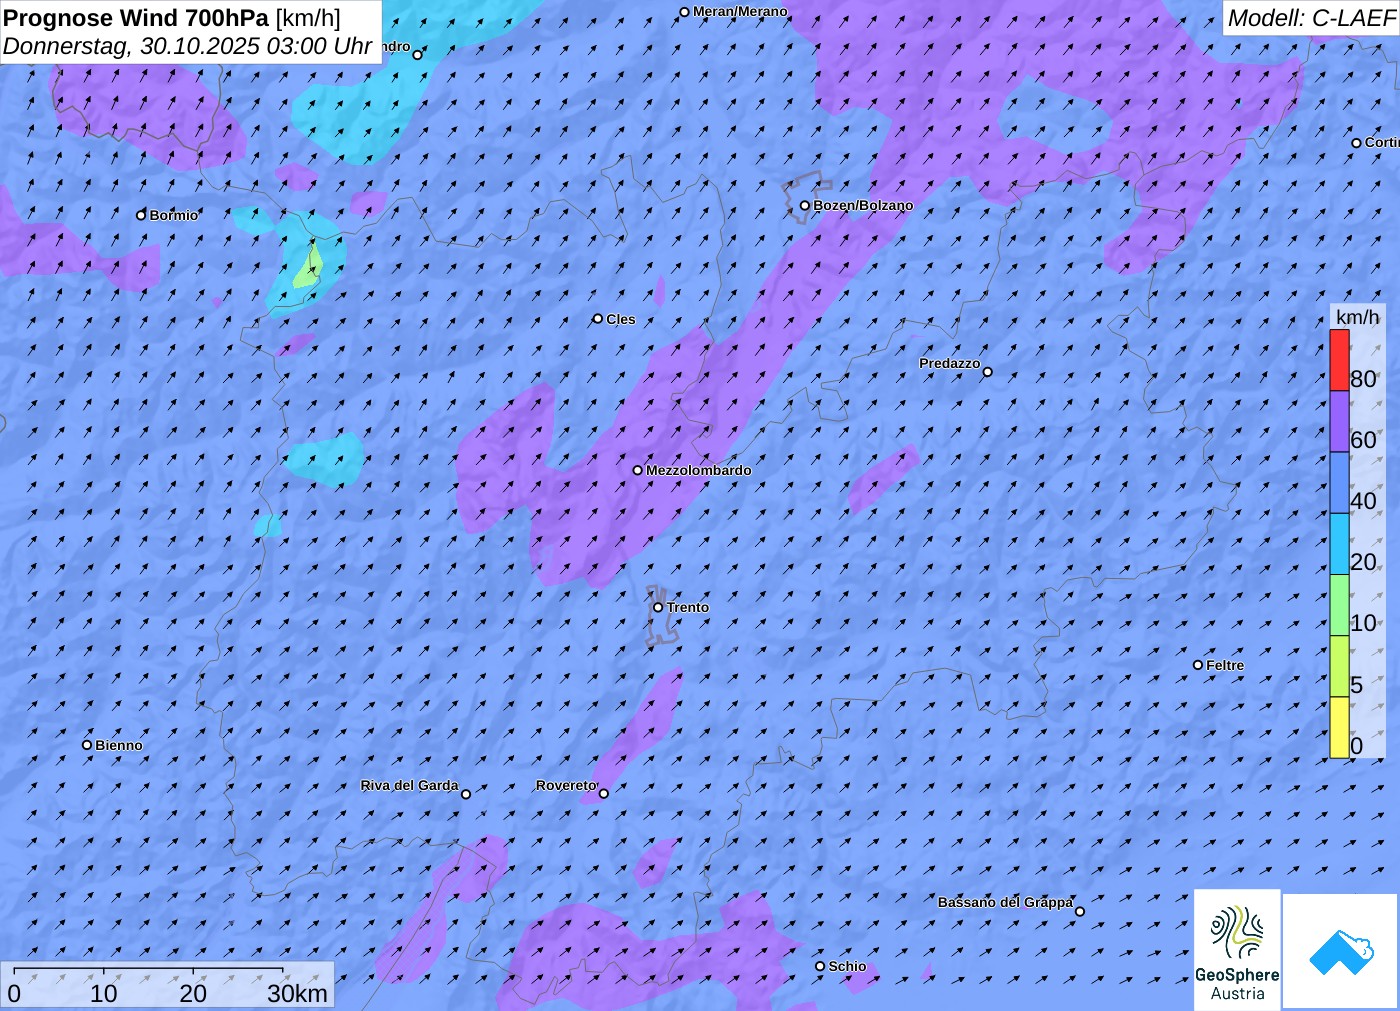Click the small green low-wind patch near Bormio
Image resolution: width=1400 pixels, height=1011 pixels.
pyautogui.click(x=308, y=268)
